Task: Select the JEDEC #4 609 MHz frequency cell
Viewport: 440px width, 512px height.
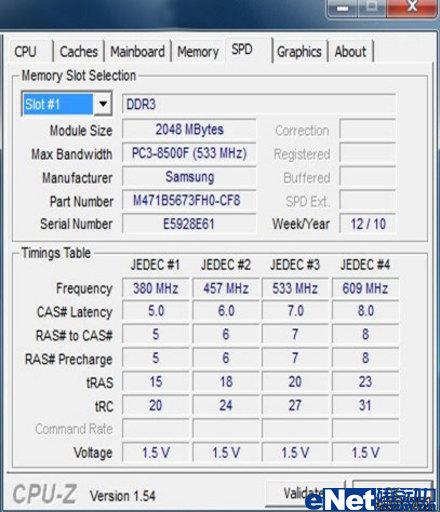Action: (365, 288)
